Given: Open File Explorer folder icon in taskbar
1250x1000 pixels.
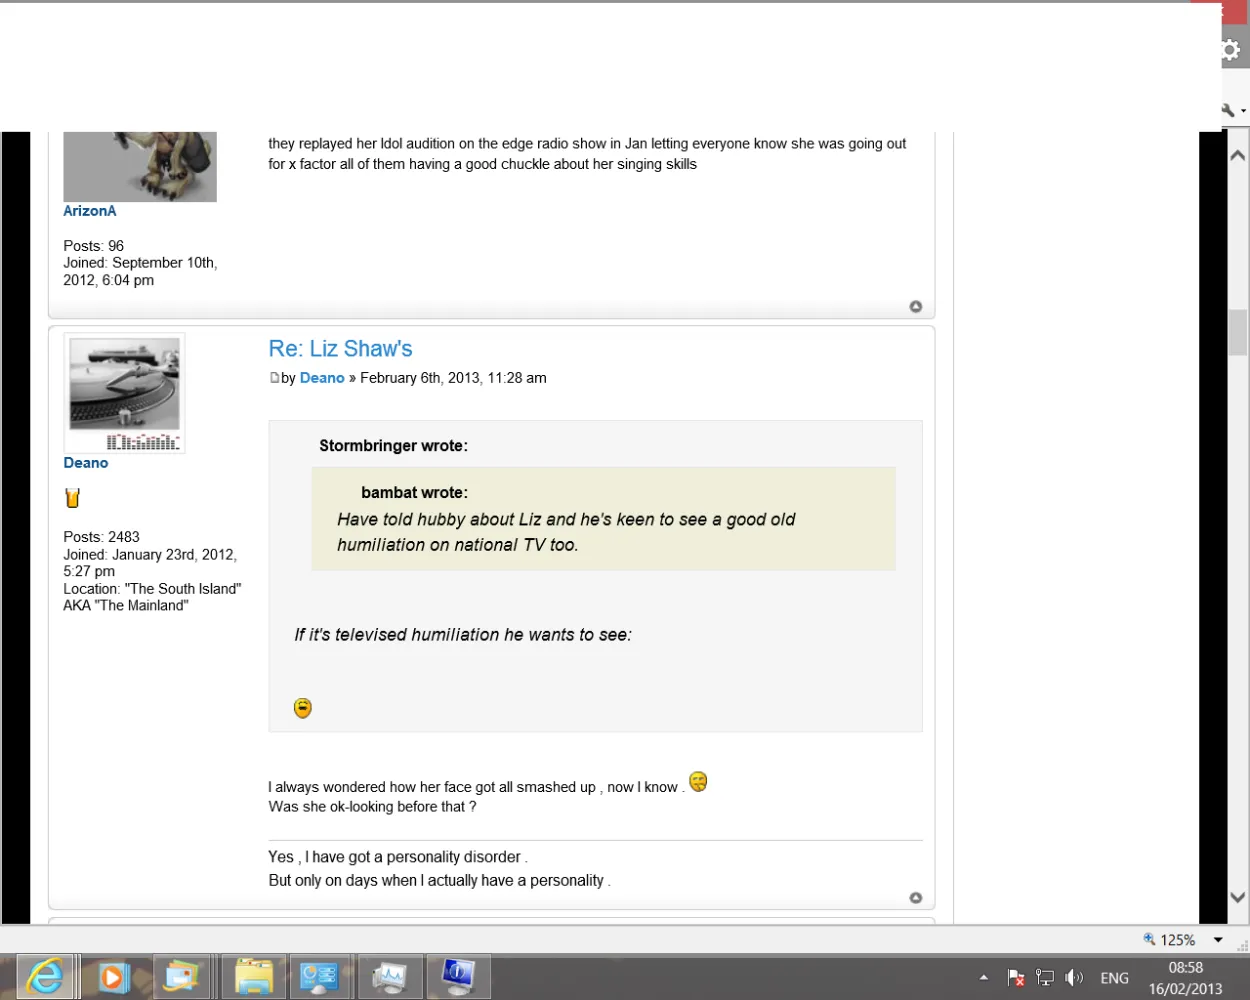Looking at the screenshot, I should (x=253, y=977).
